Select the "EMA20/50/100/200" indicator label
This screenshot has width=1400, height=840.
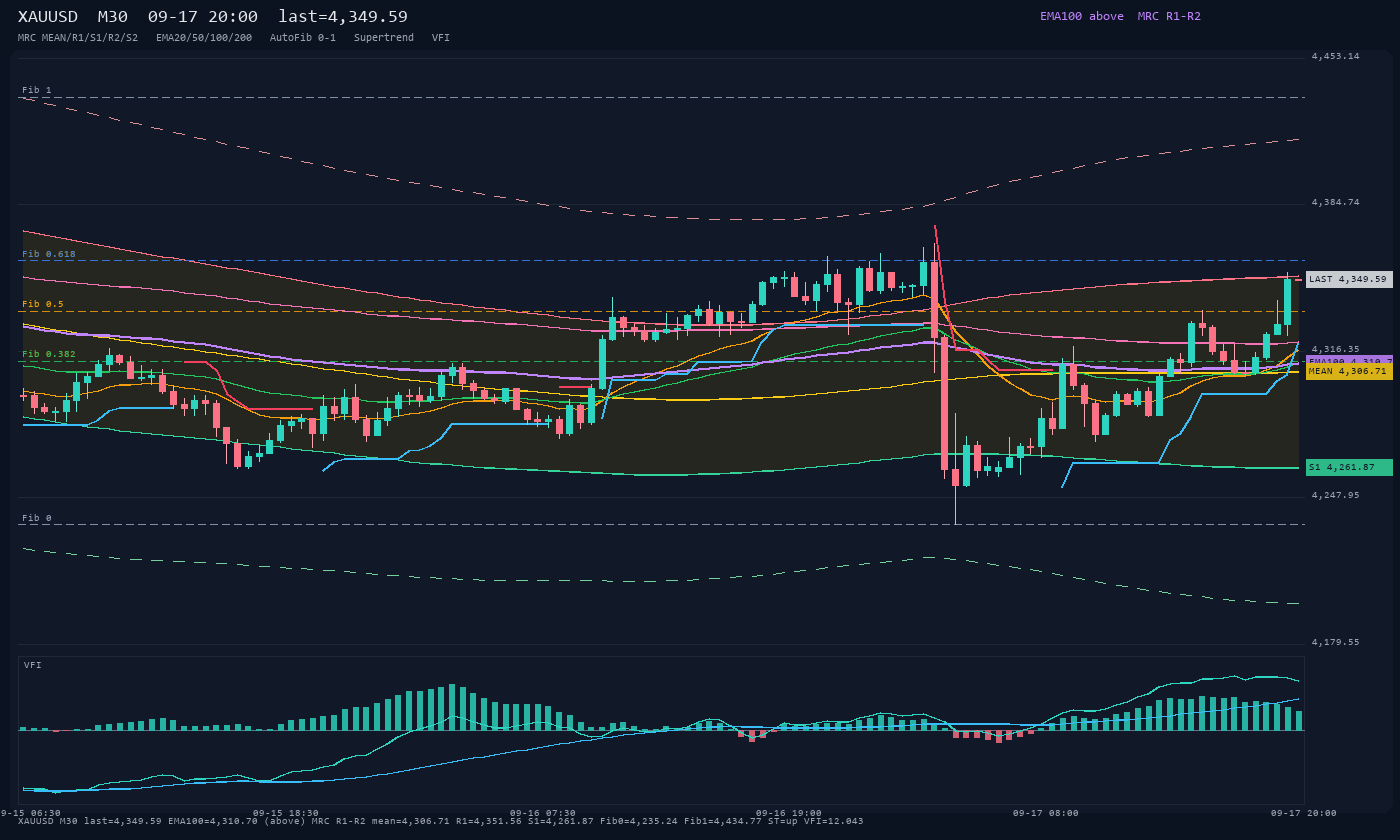[x=204, y=37]
